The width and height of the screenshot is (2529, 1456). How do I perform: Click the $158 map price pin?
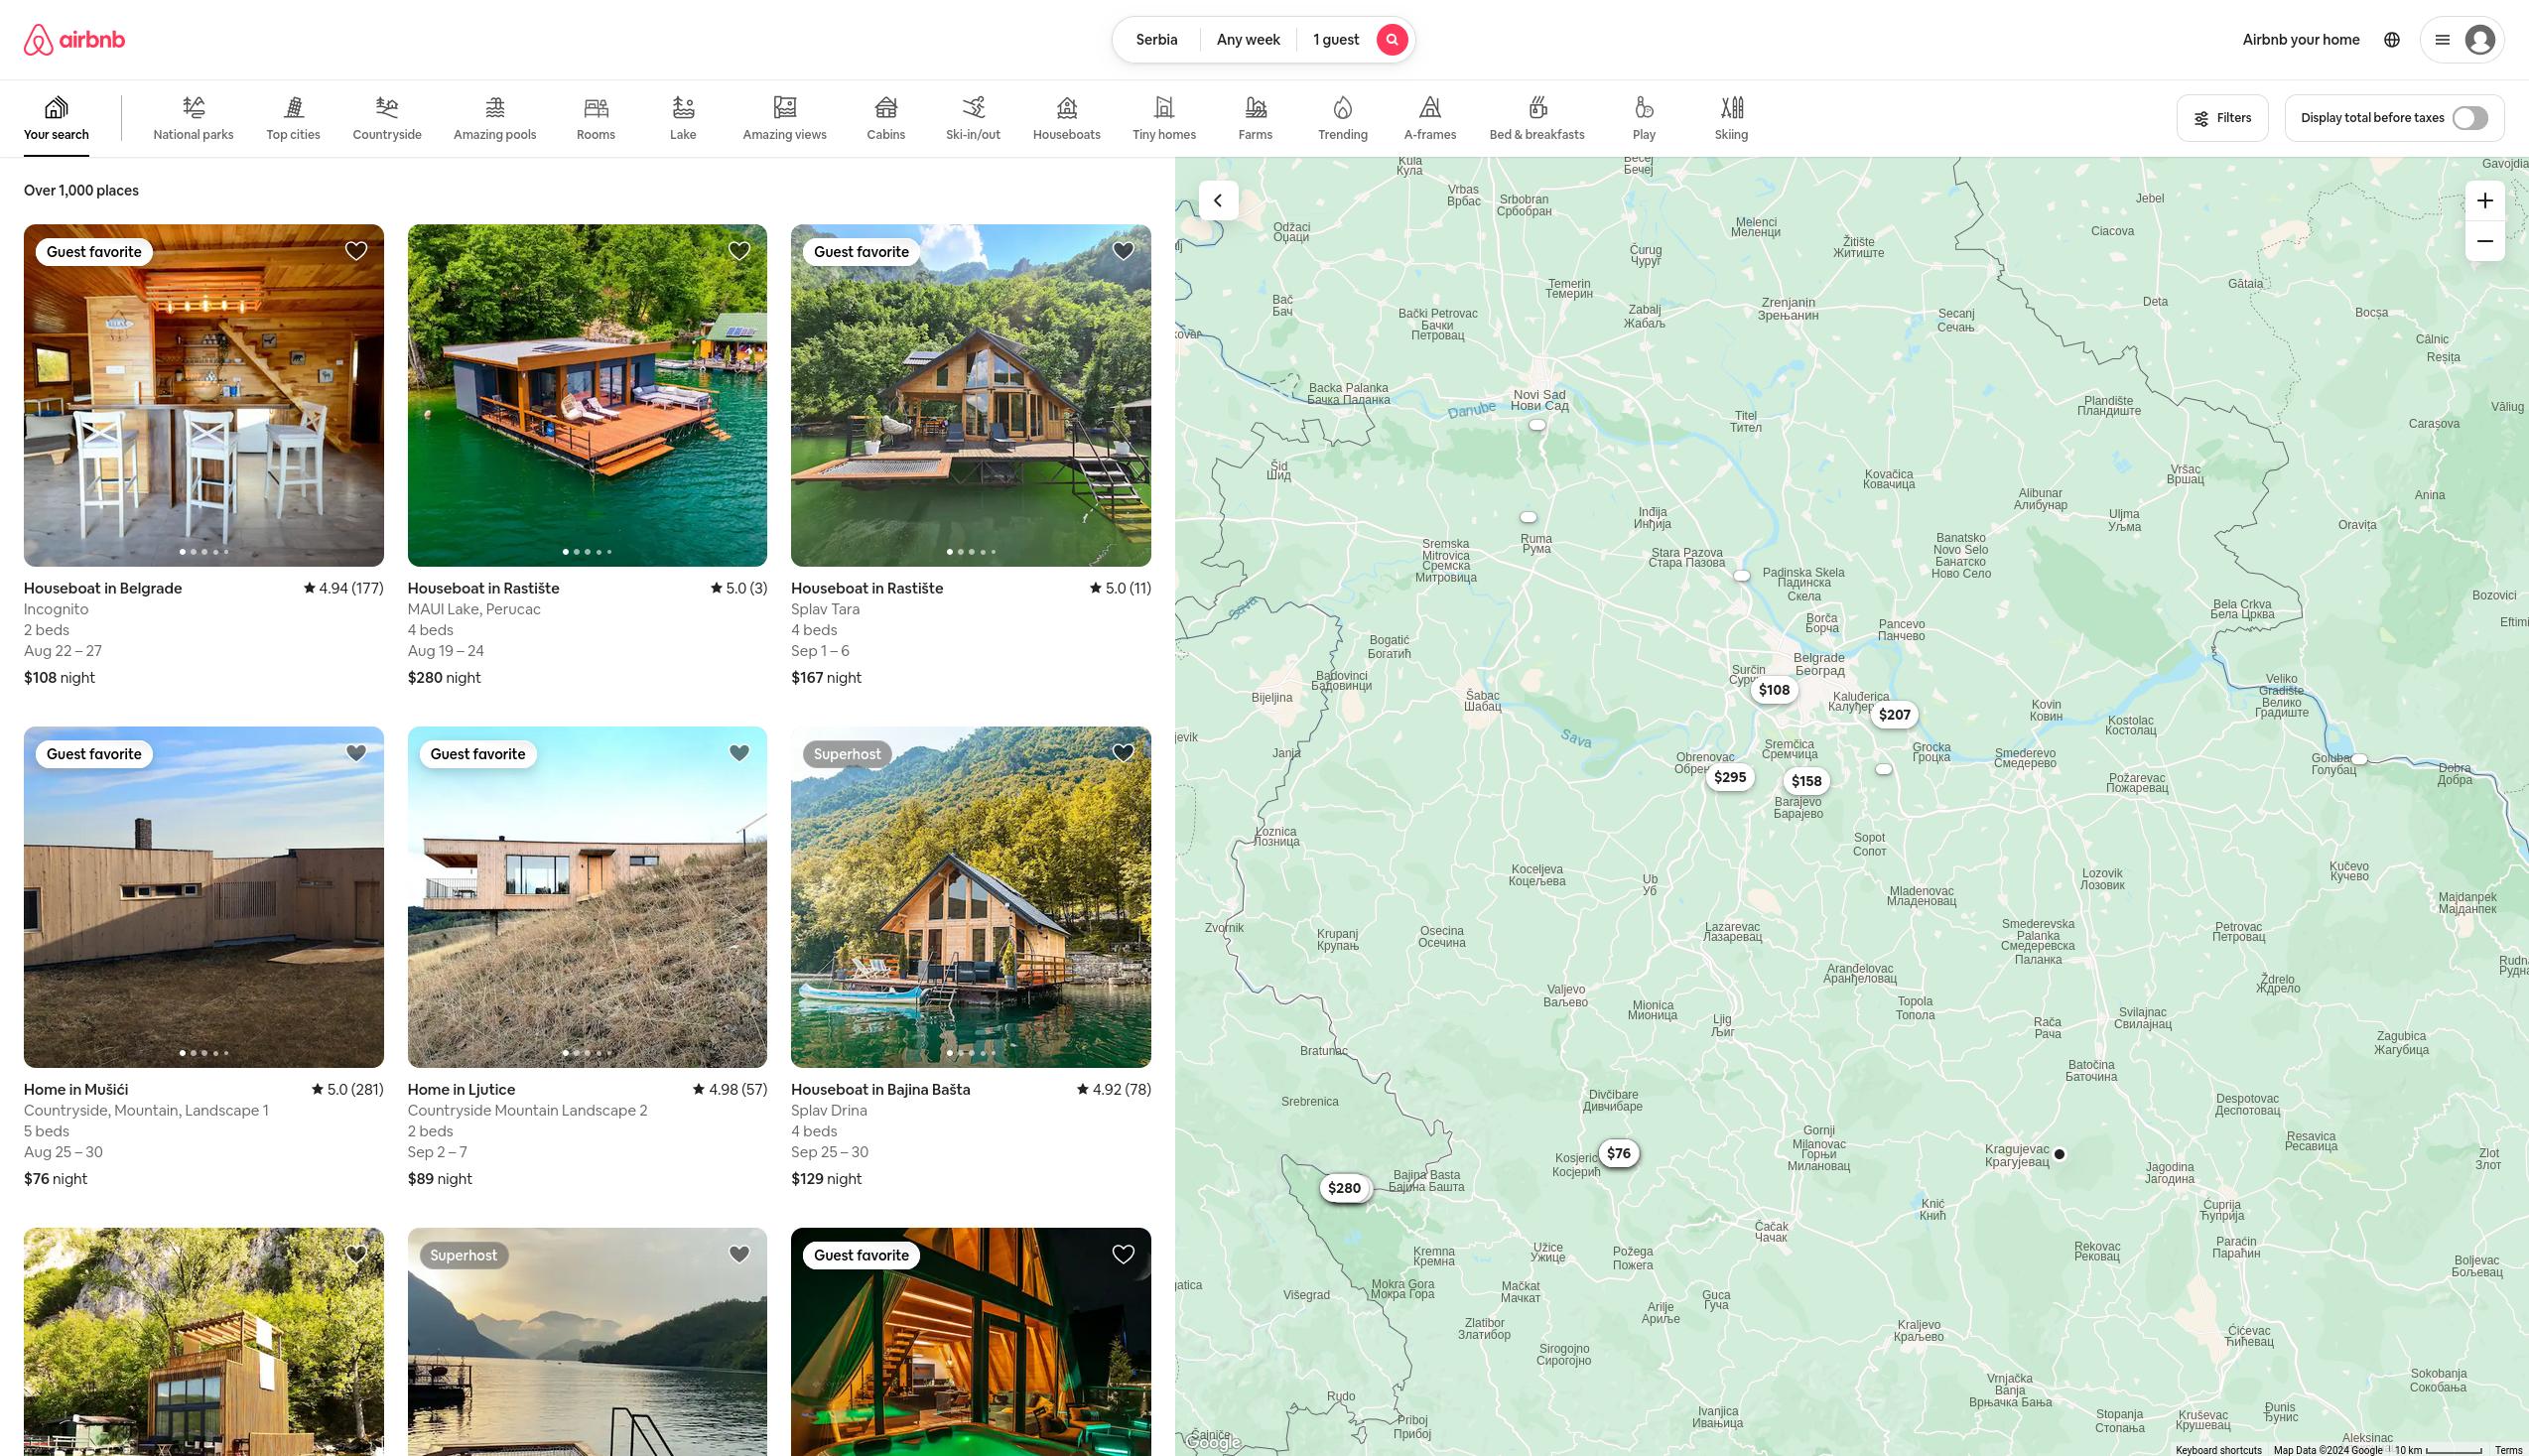(x=1806, y=781)
